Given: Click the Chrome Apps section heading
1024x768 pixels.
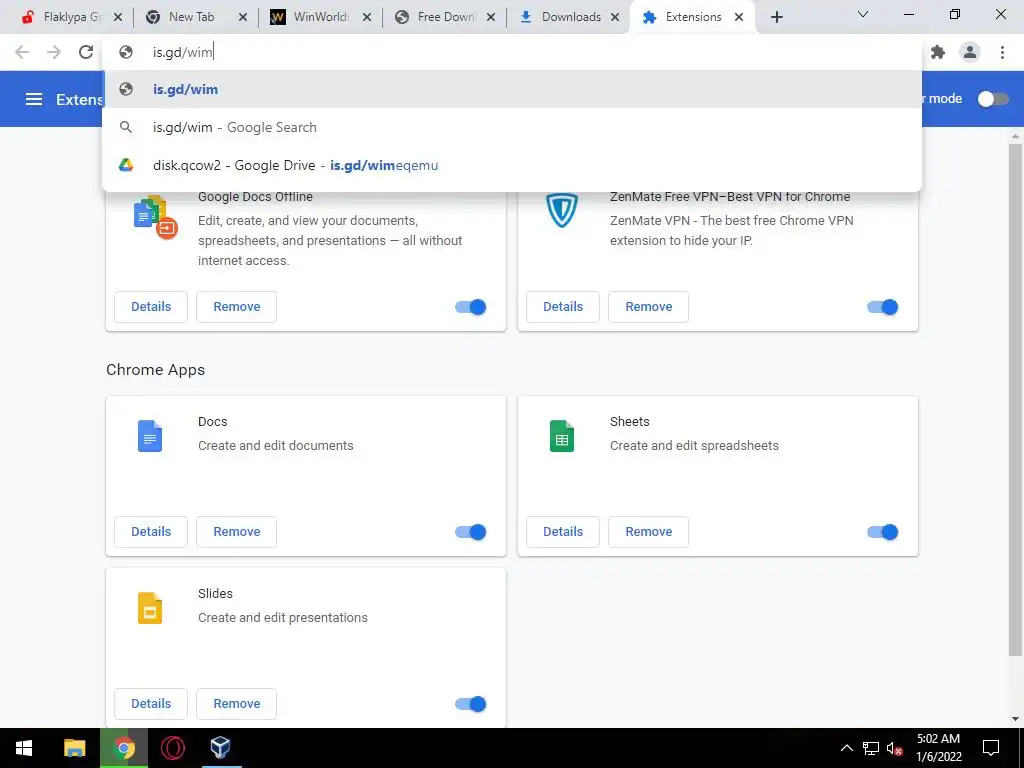Looking at the screenshot, I should 155,370.
